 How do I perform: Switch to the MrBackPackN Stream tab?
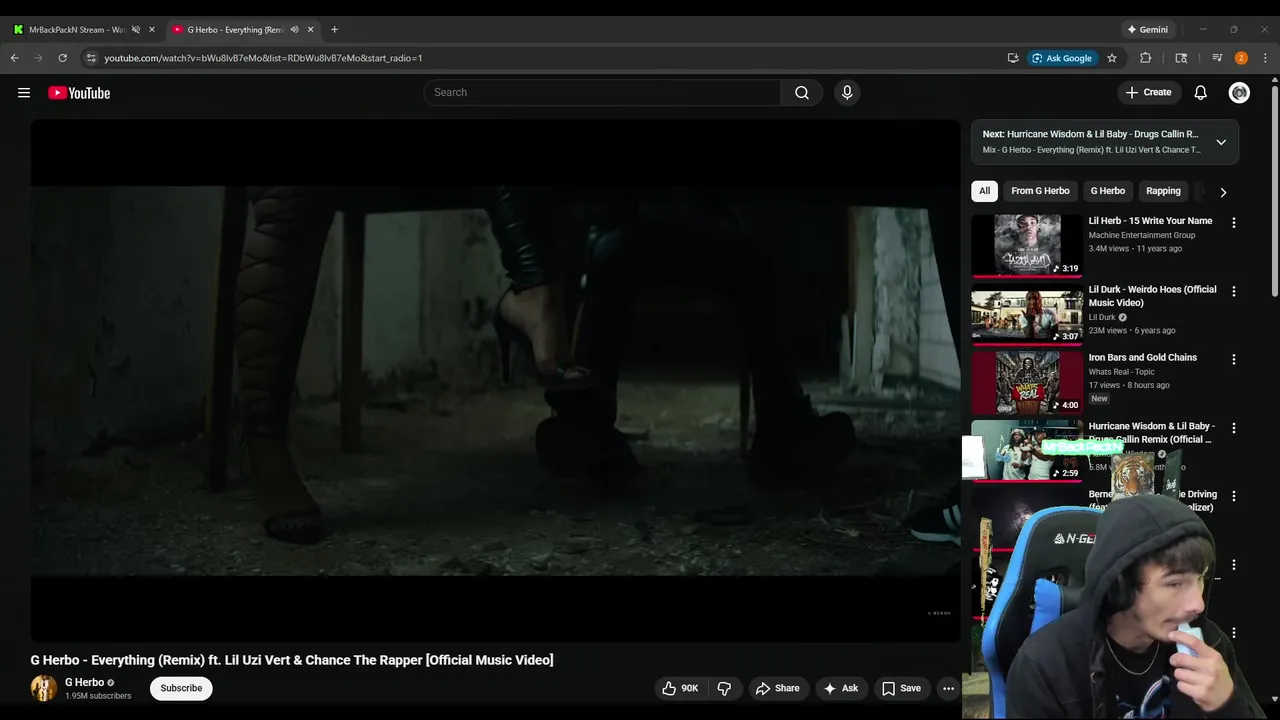(x=78, y=29)
